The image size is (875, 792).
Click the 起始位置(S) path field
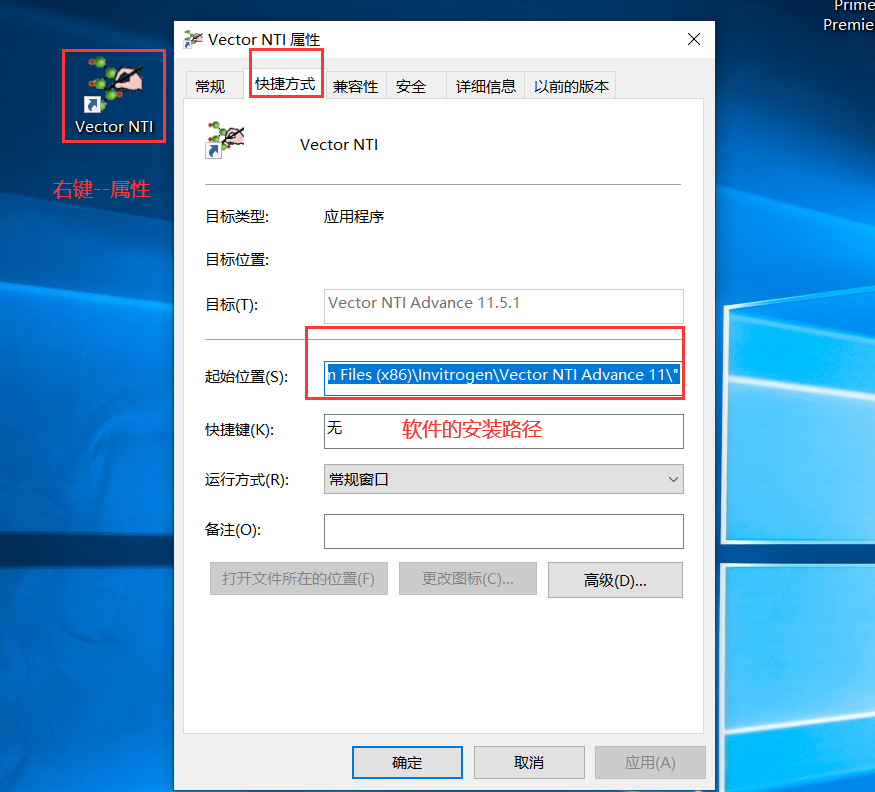coord(503,378)
